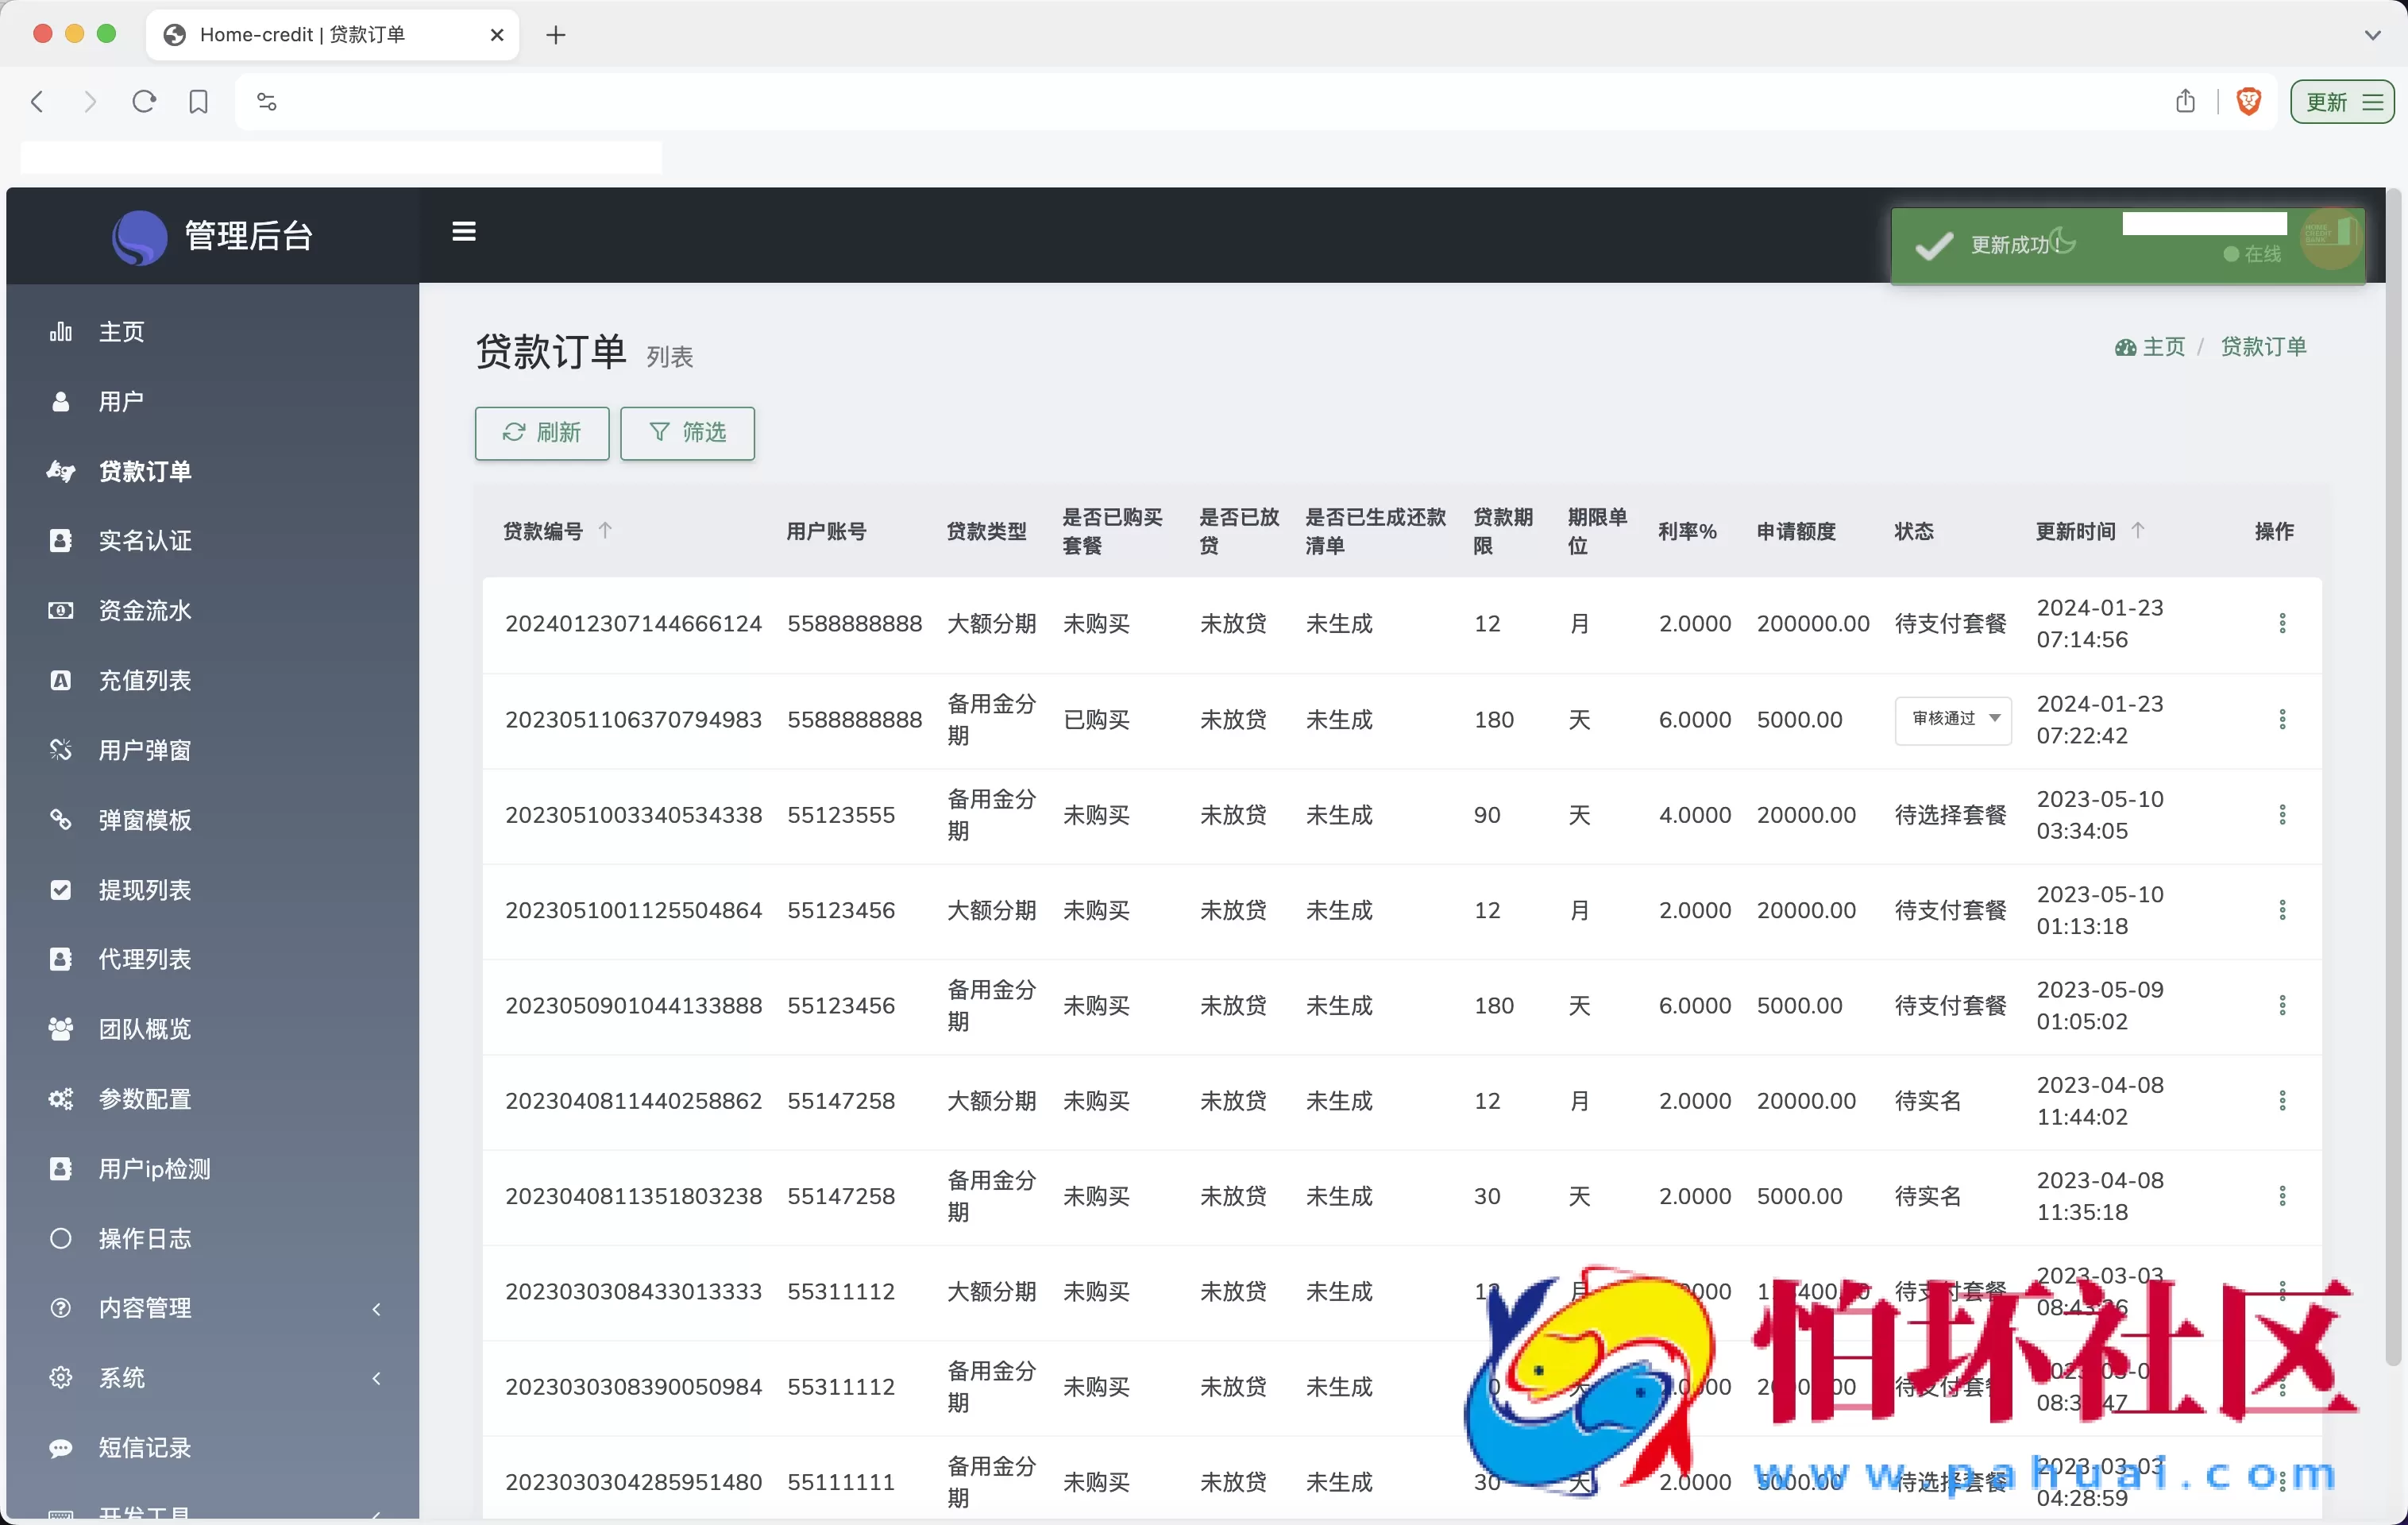Open 短信记录 from the sidebar

[147, 1447]
